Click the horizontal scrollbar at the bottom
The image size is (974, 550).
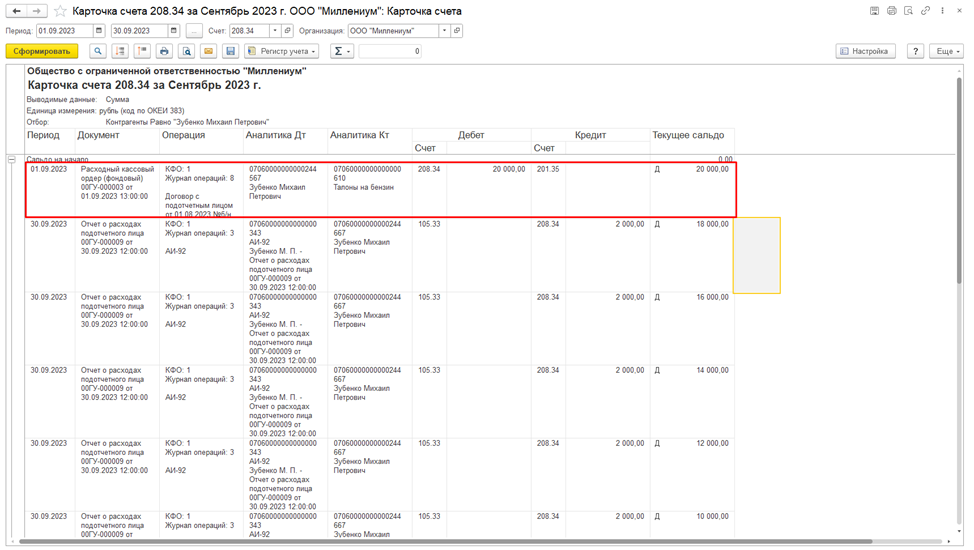[445, 541]
